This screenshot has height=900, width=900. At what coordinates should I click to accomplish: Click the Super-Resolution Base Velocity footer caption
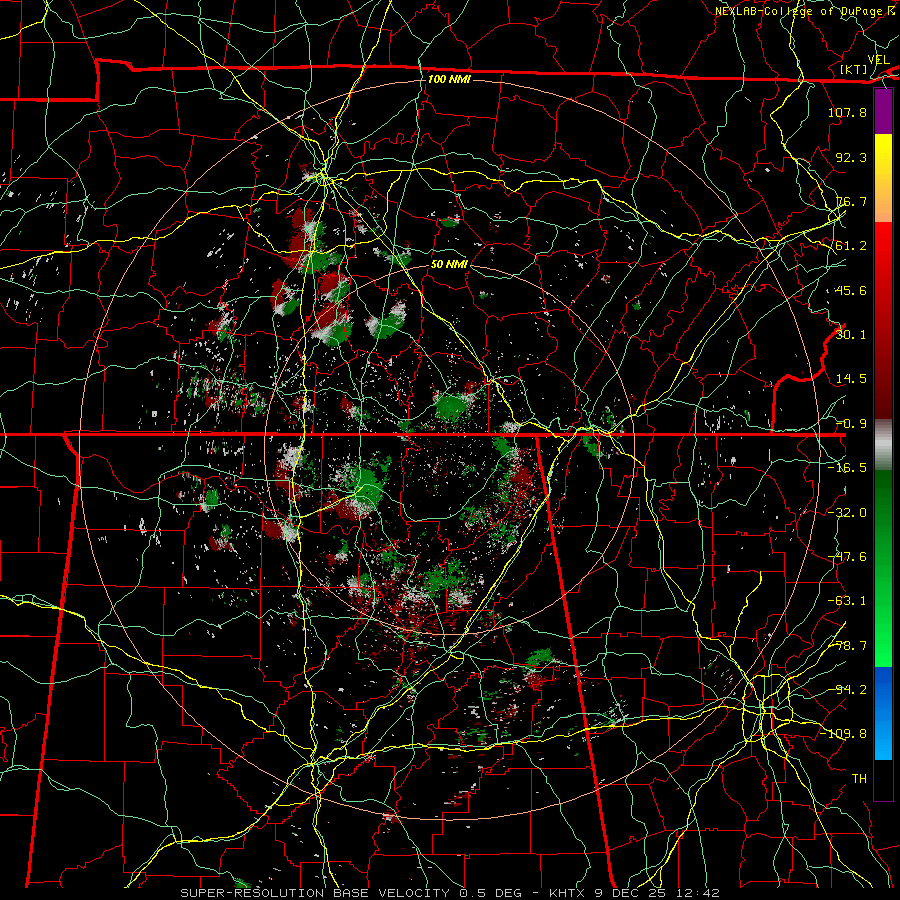coord(449,893)
